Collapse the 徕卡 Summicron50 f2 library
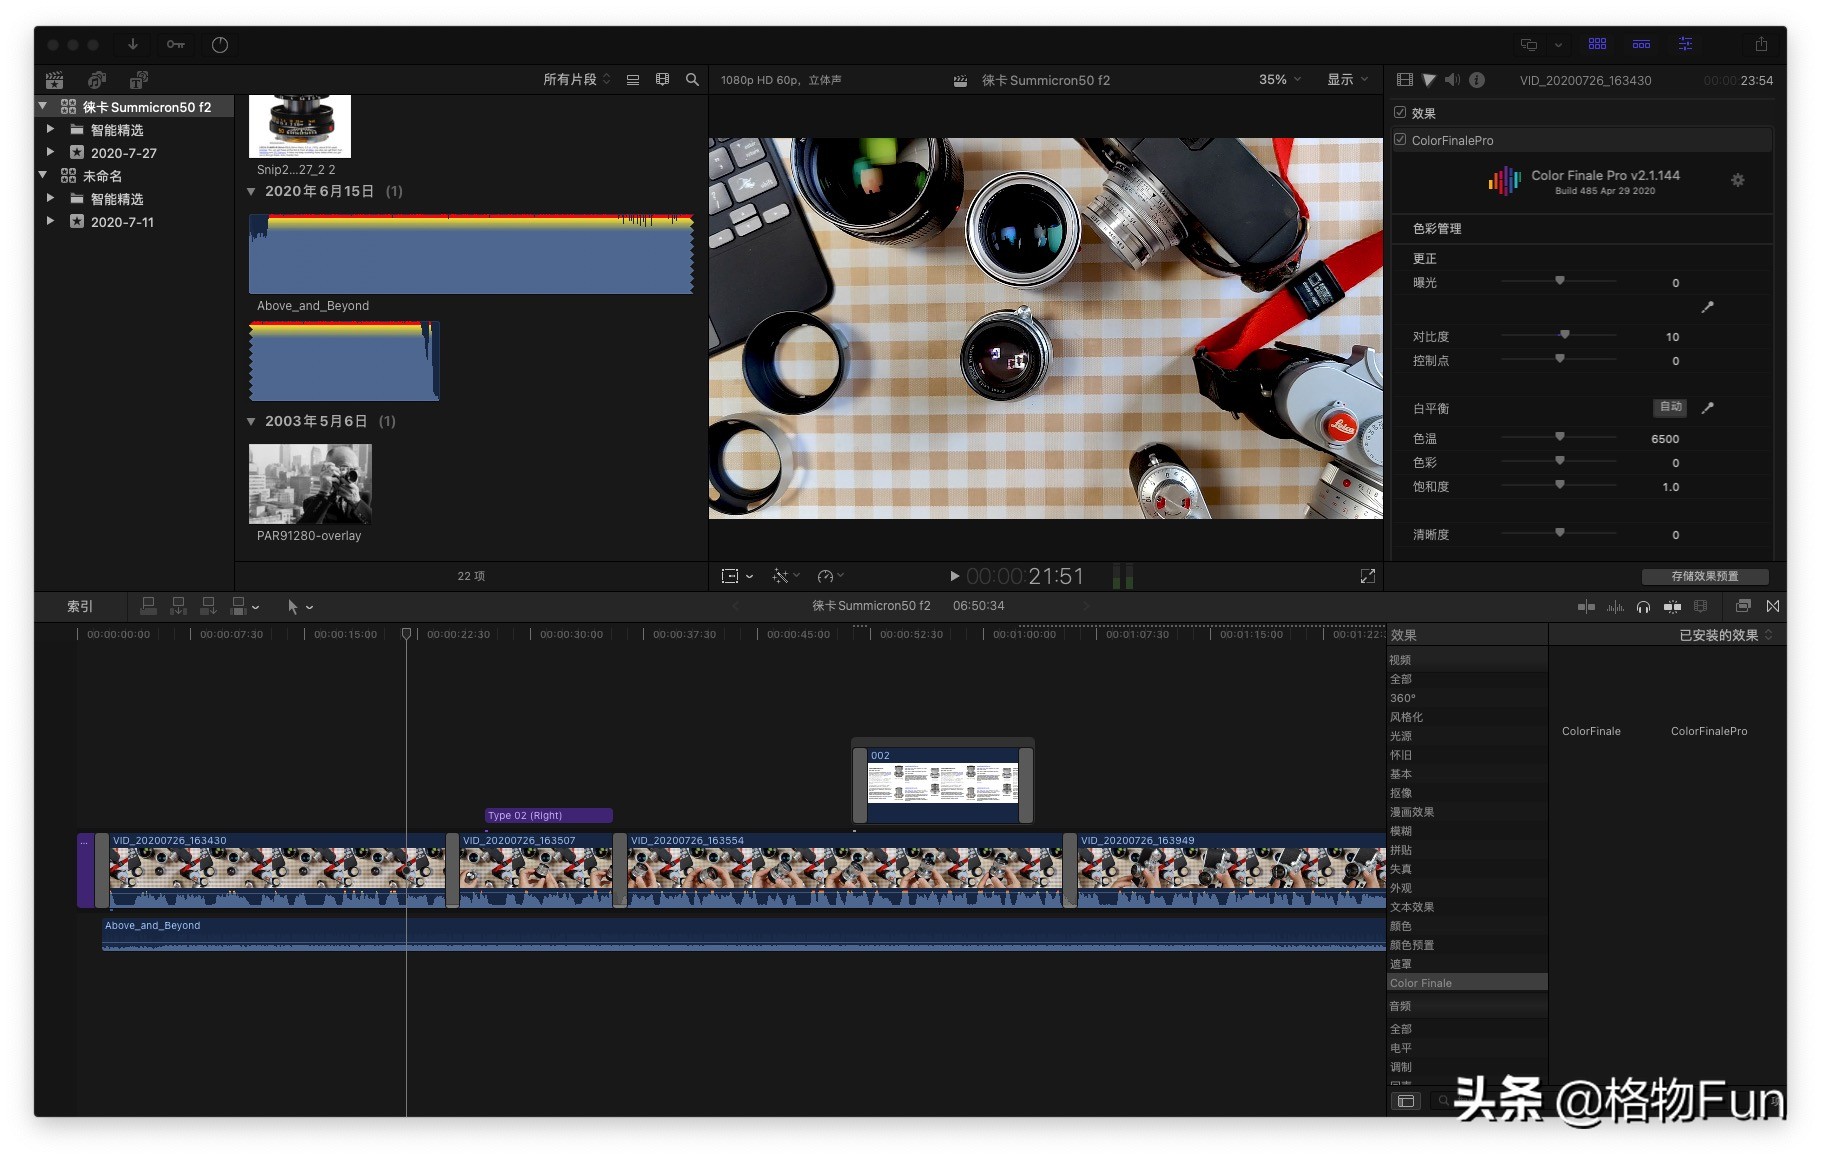Screen dimensions: 1821x1159 tap(43, 106)
